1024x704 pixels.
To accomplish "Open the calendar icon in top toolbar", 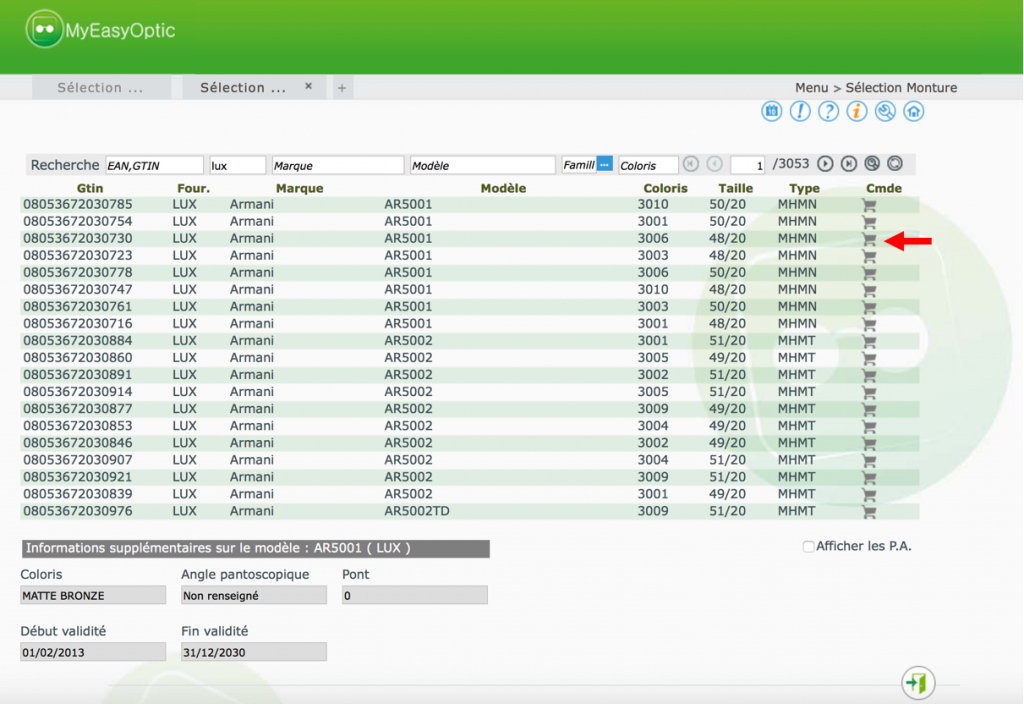I will point(771,112).
